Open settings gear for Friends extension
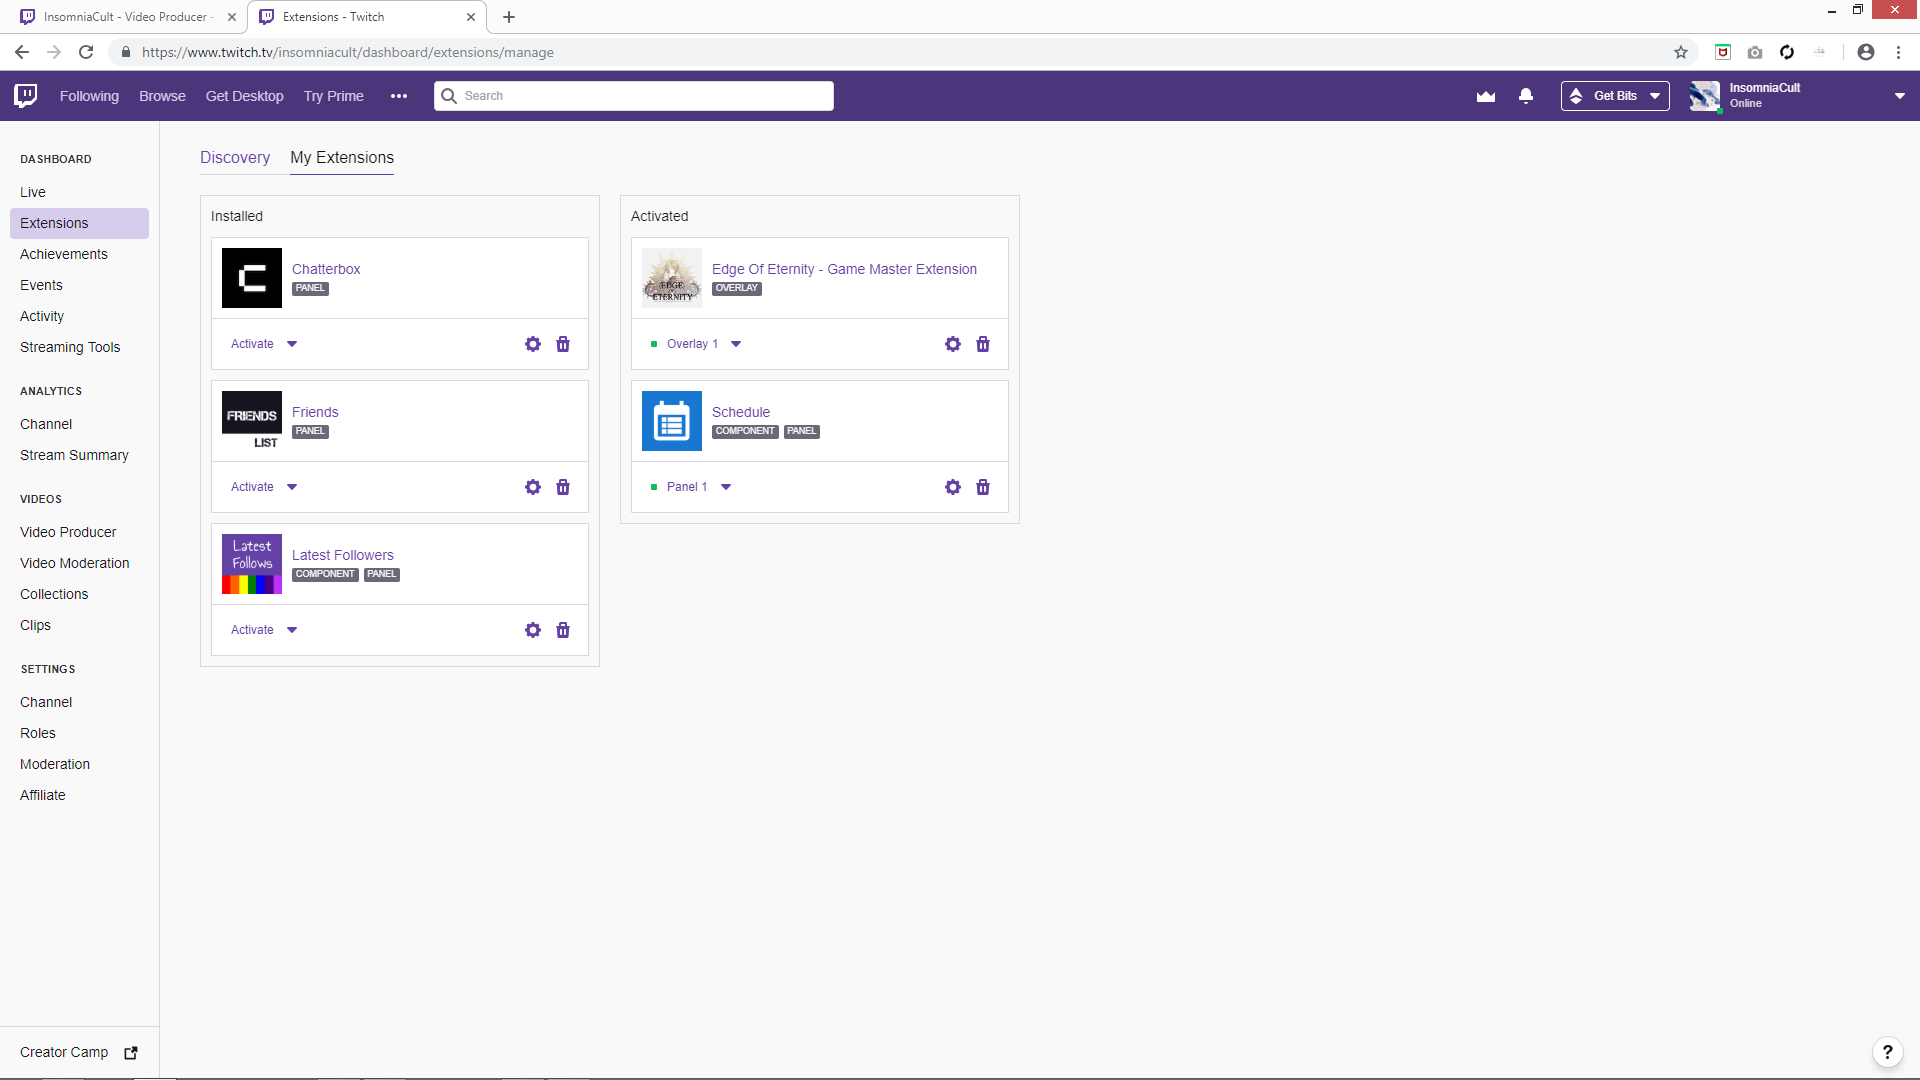The image size is (1920, 1080). 533,487
